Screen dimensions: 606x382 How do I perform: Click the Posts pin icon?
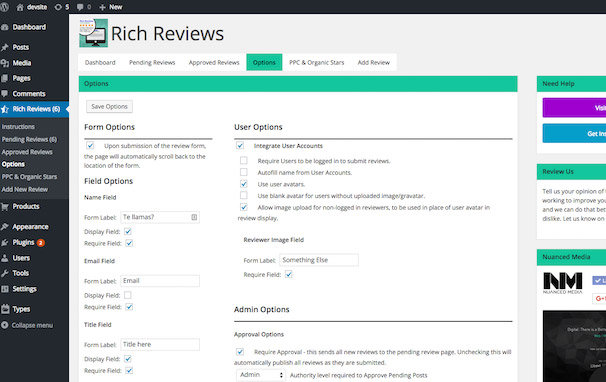(x=5, y=47)
